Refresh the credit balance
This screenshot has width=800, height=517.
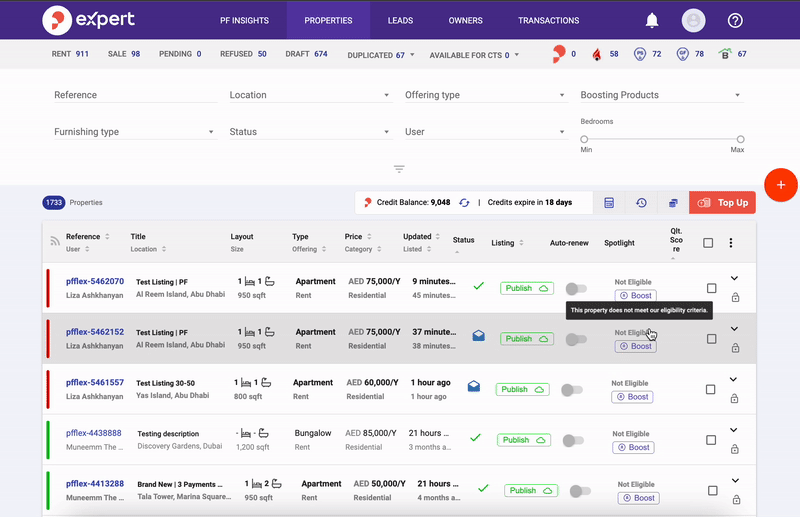click(464, 203)
